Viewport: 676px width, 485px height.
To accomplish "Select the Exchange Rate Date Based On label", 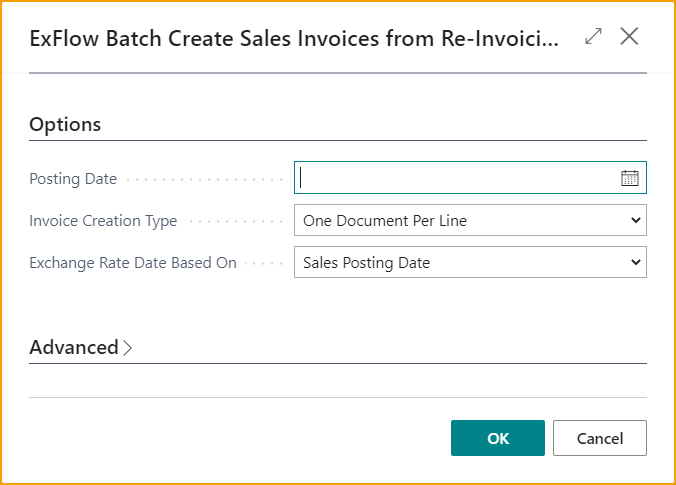I will tap(133, 263).
